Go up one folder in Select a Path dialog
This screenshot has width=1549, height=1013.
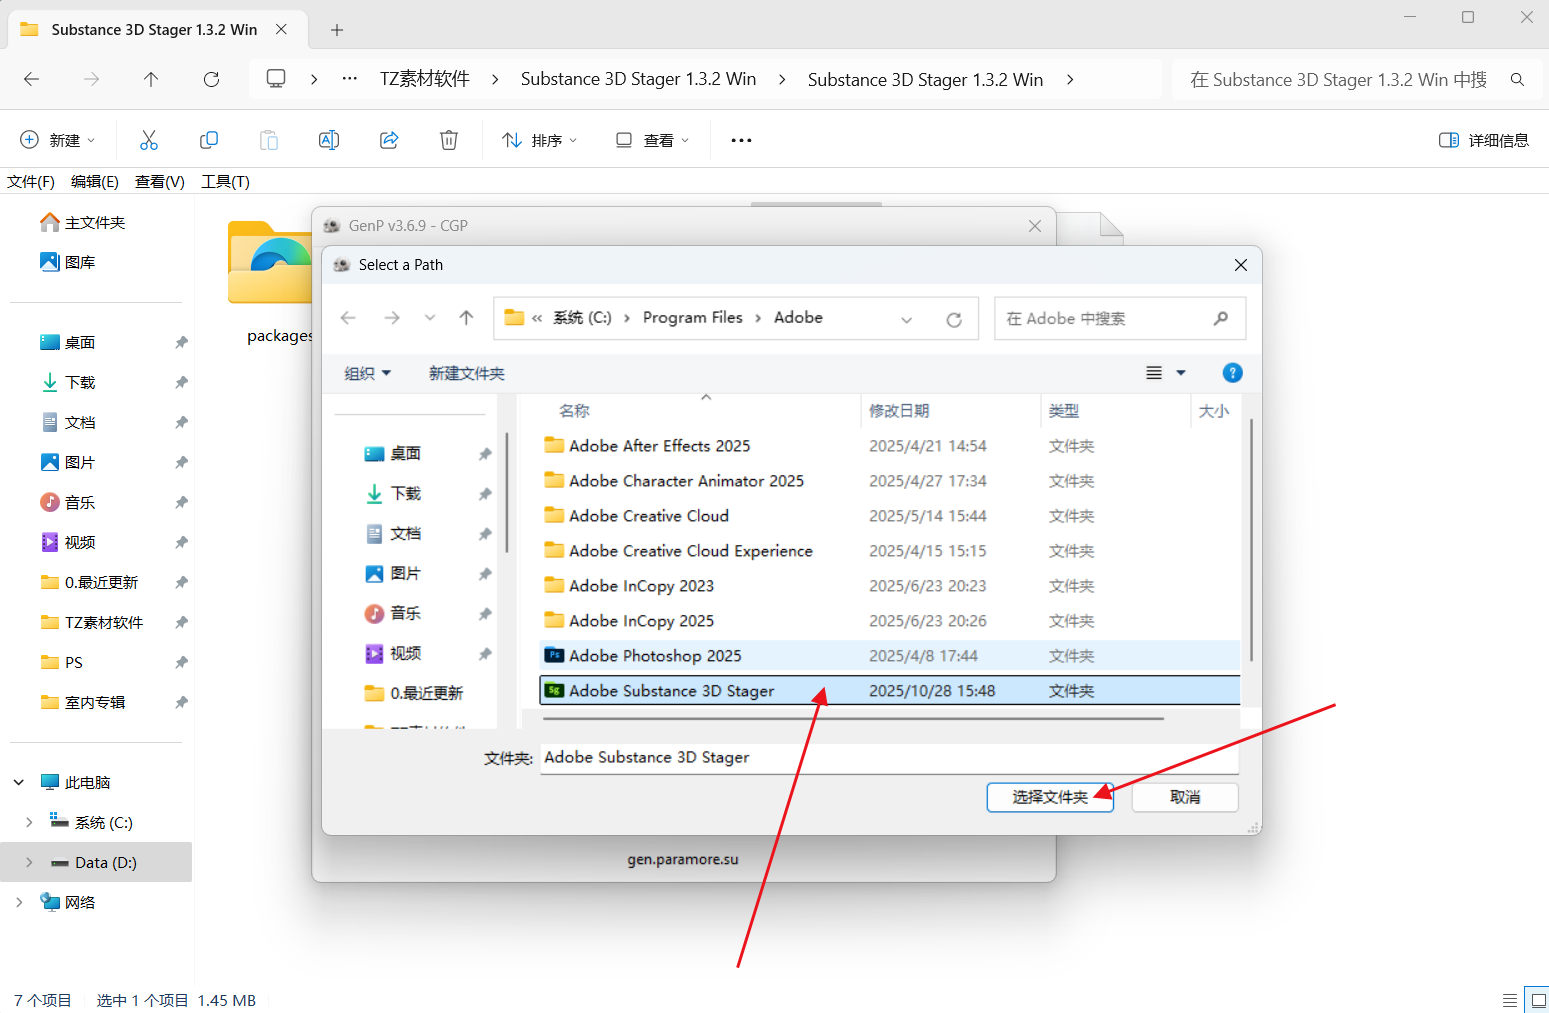466,318
